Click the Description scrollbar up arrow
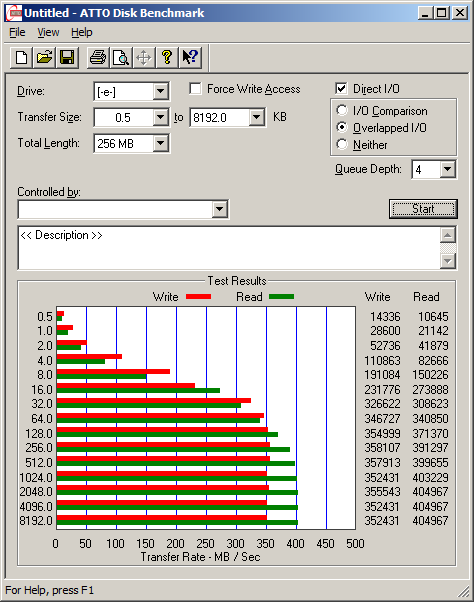Screen dimensions: 474x602 point(448,235)
